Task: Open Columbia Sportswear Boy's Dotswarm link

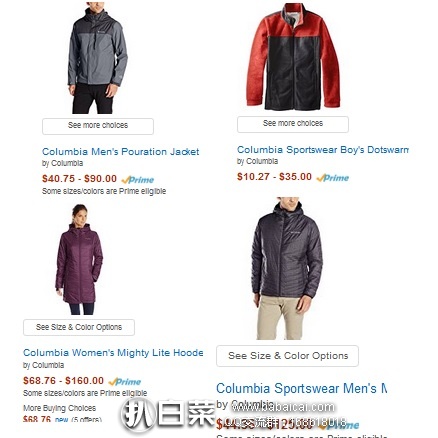Action: tap(323, 150)
